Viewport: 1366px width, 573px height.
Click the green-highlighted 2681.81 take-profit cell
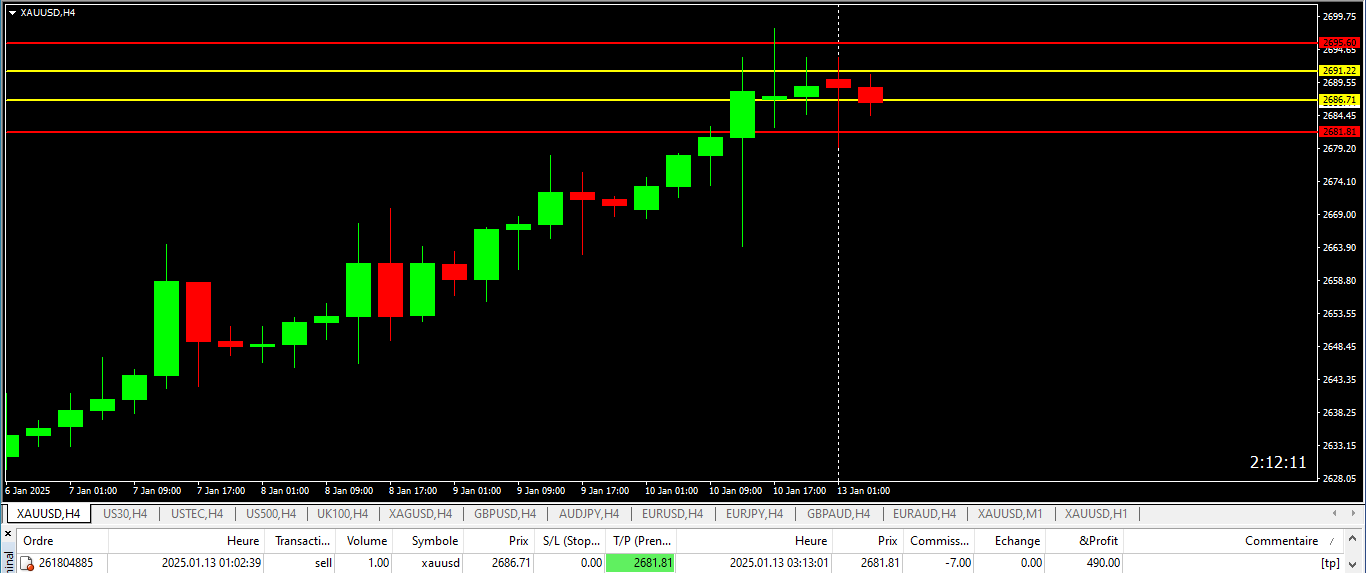coord(641,563)
